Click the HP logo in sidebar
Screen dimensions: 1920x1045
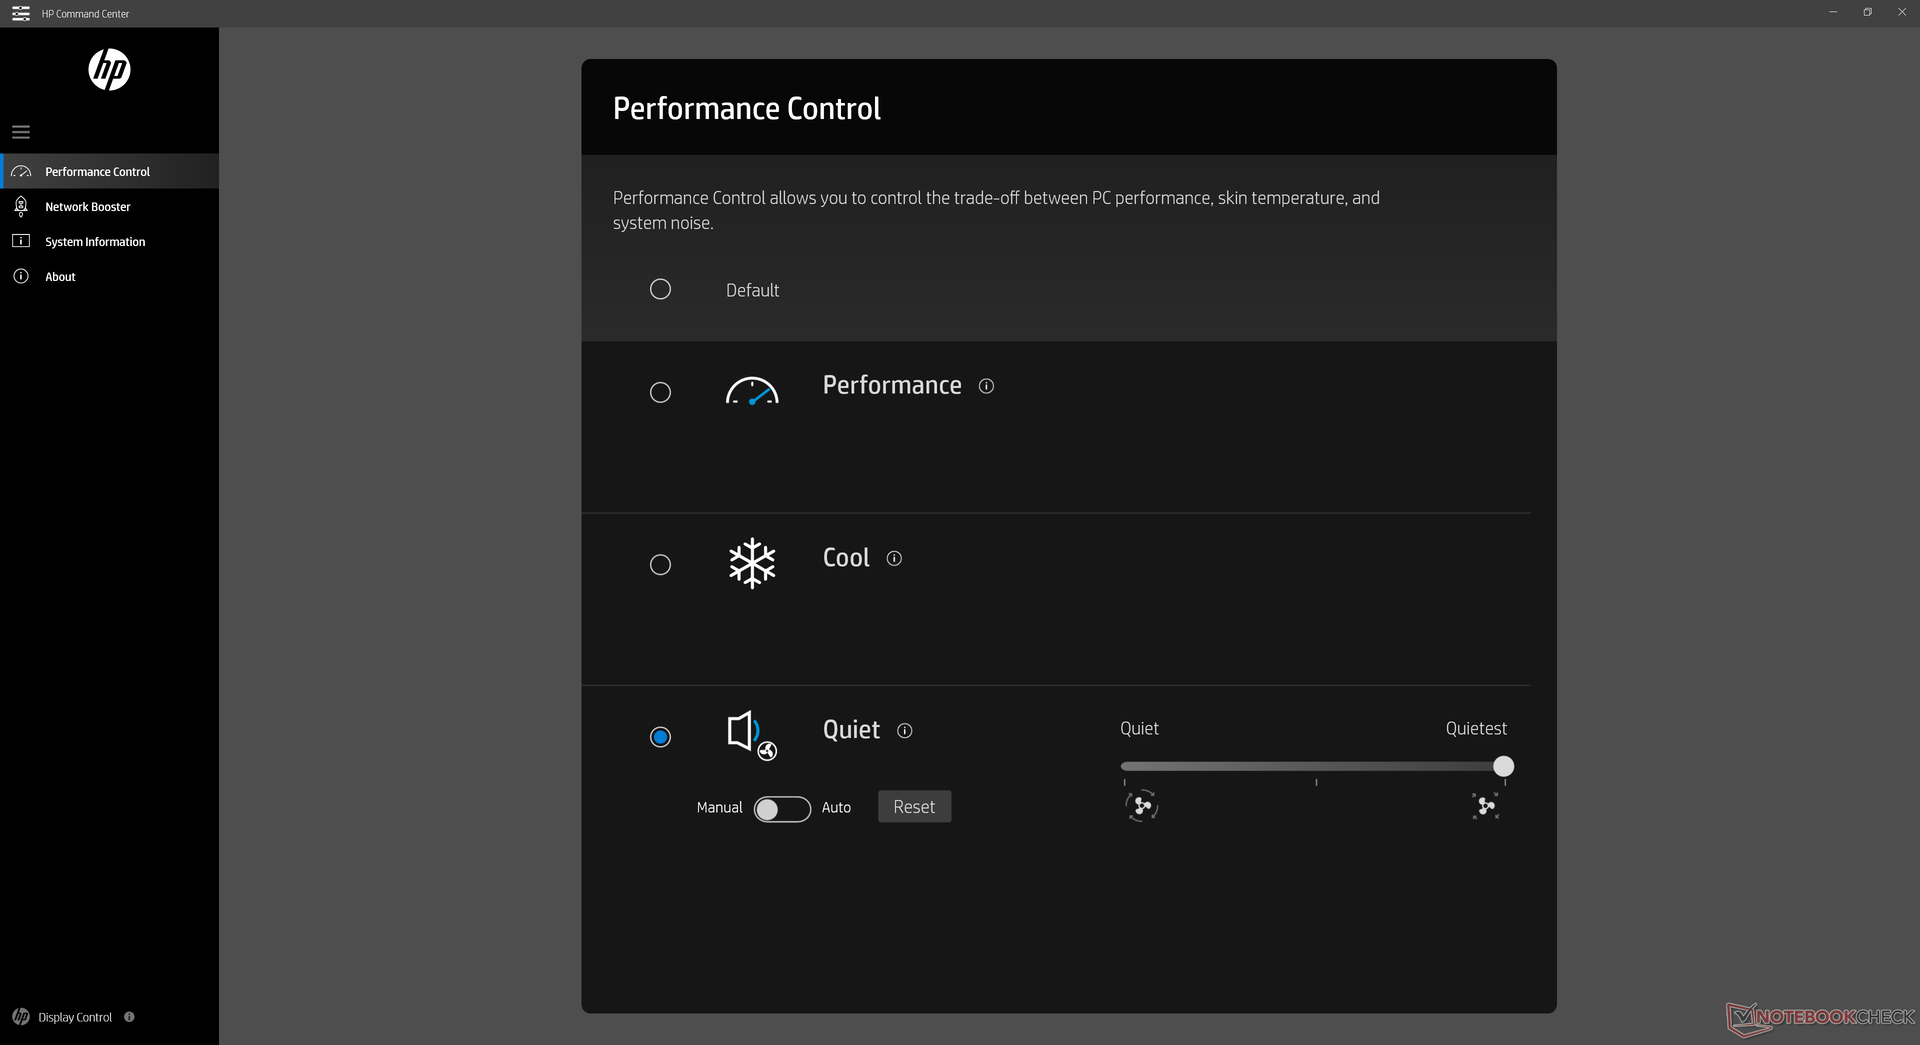click(x=109, y=70)
